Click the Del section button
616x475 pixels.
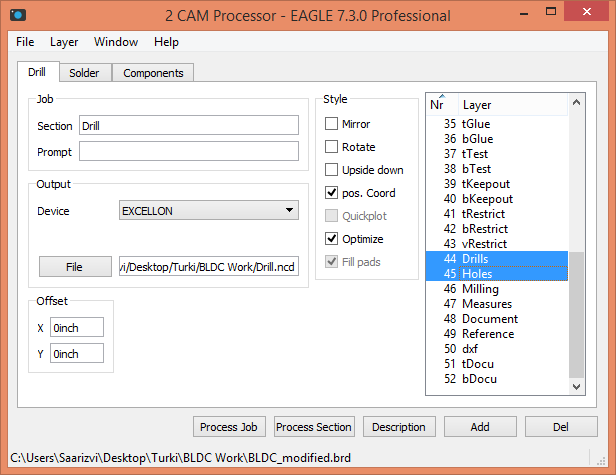point(561,427)
